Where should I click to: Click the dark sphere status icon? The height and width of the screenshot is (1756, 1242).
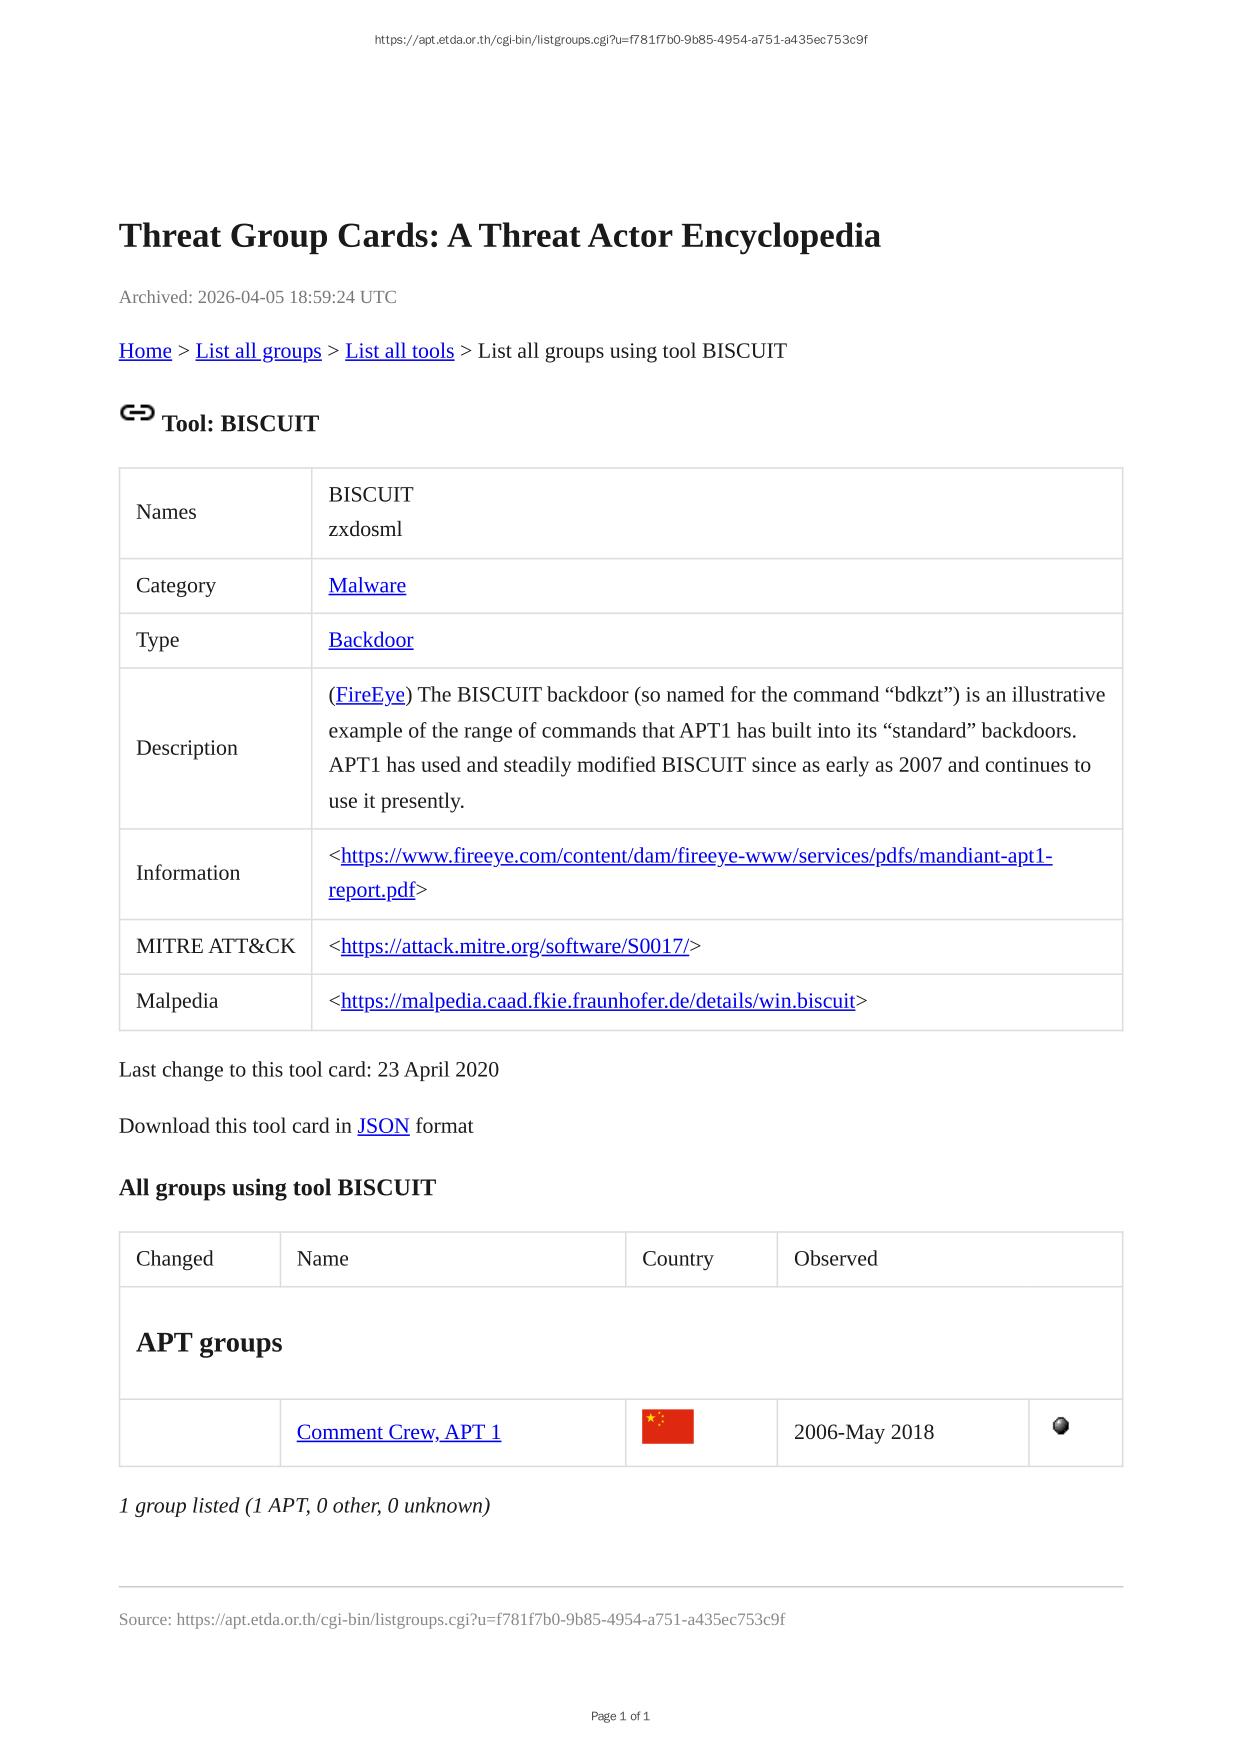click(x=1061, y=1426)
